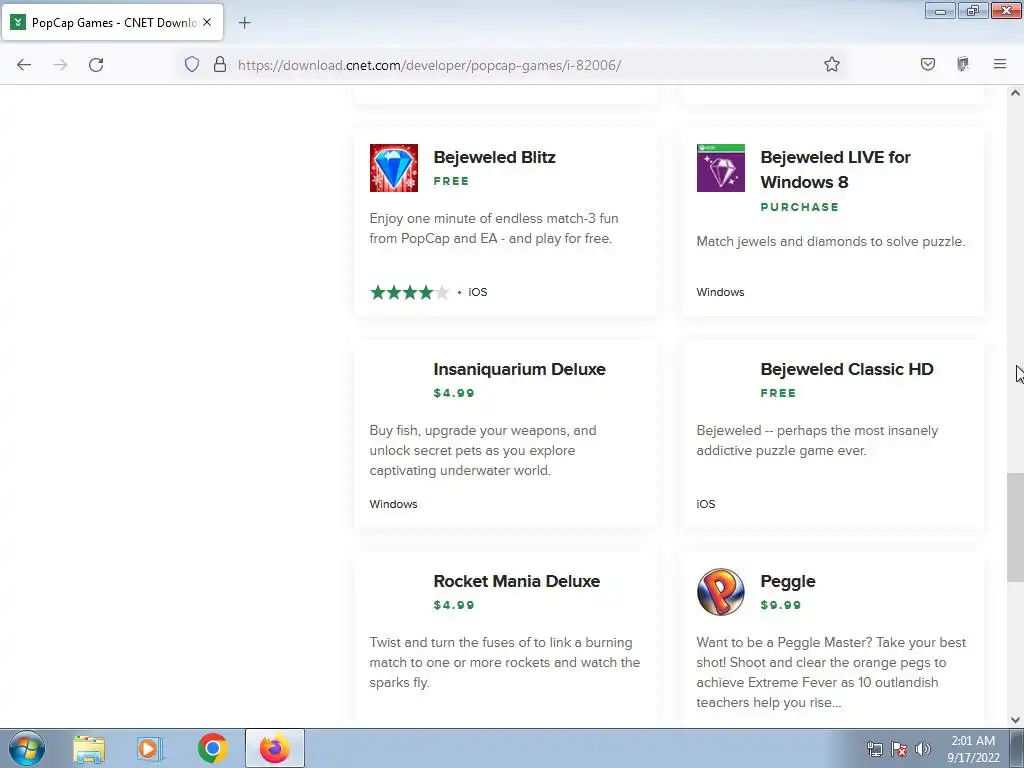Open the Action Center flag icon
Viewport: 1024px width, 768px height.
coord(899,749)
